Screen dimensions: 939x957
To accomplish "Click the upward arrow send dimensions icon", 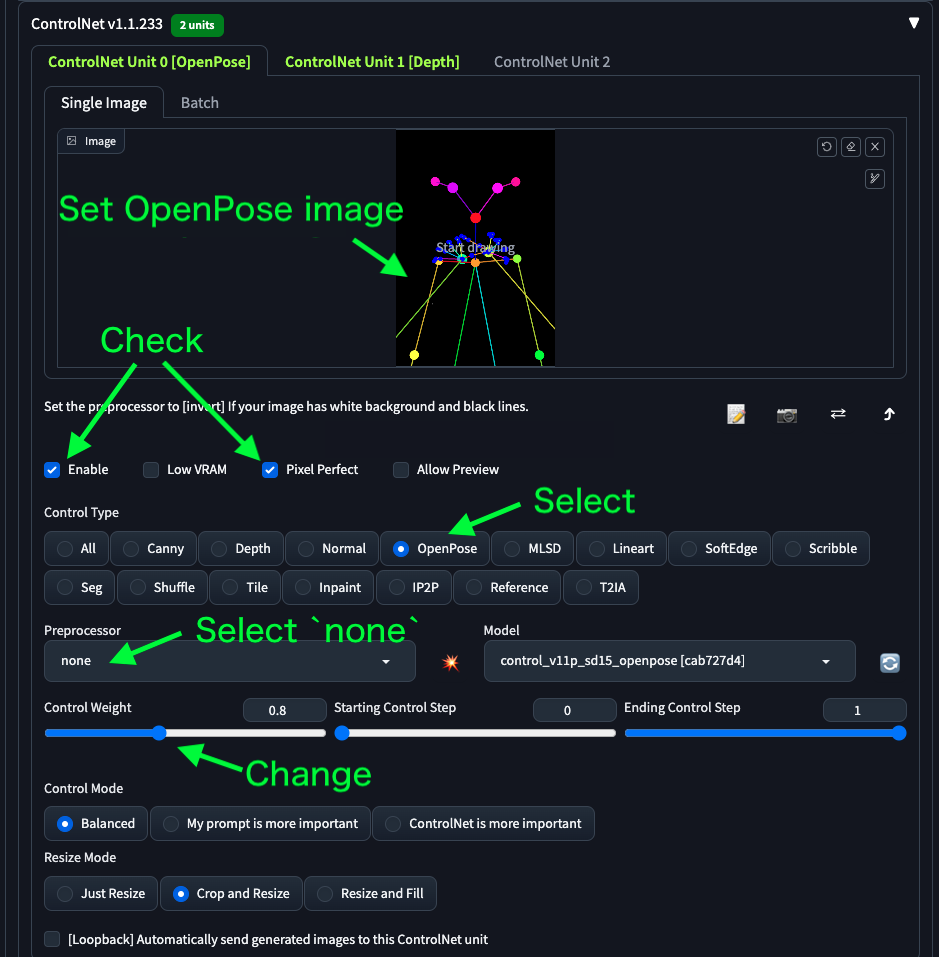I will click(x=889, y=414).
